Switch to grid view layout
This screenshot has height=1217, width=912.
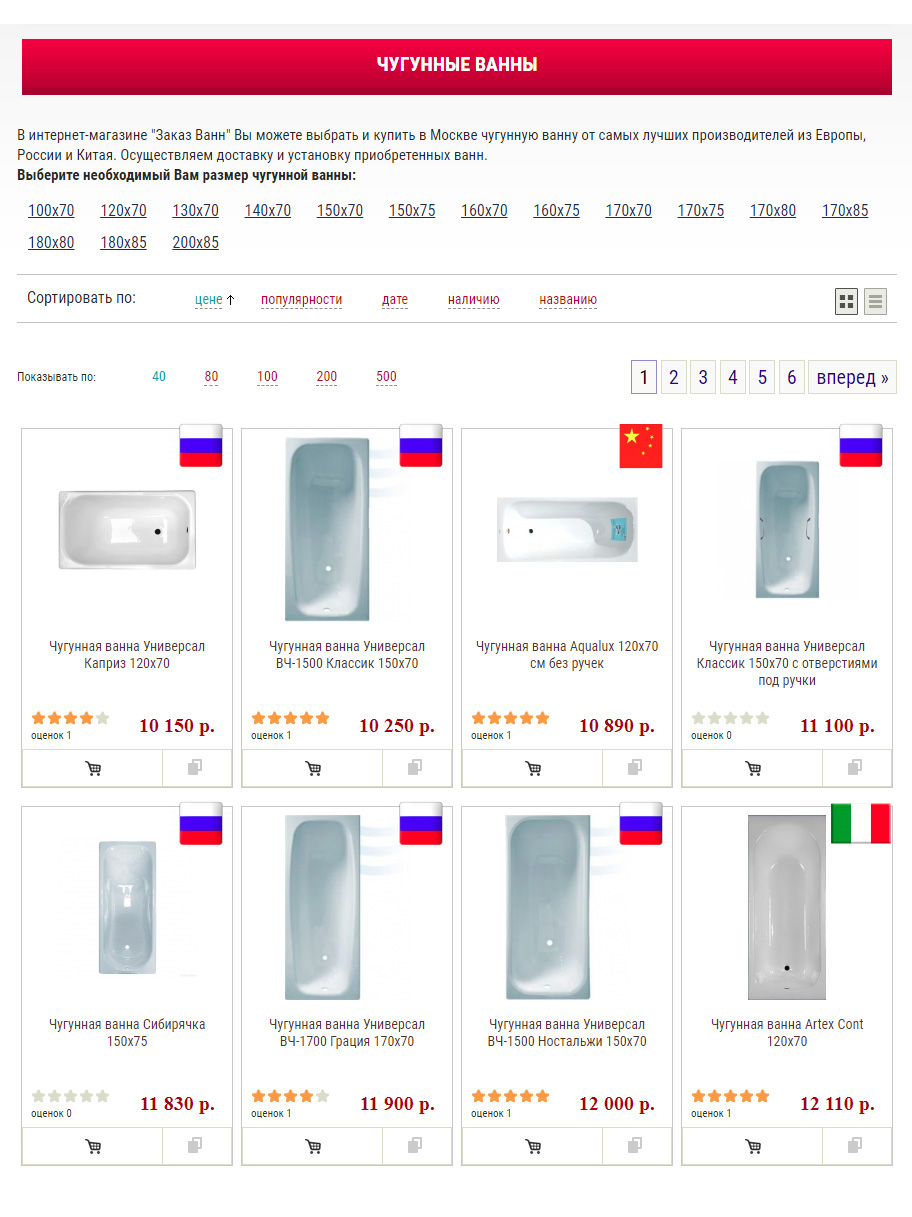tap(846, 301)
